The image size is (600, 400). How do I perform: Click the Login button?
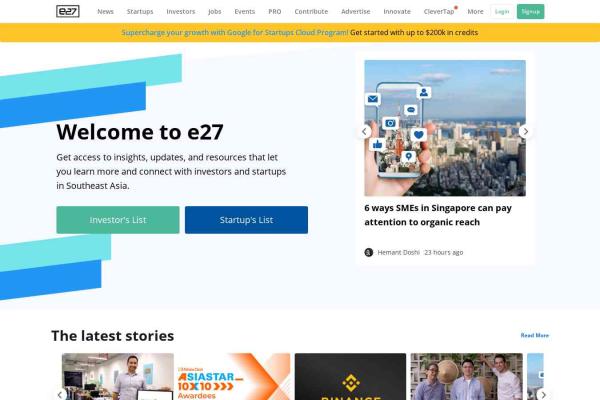pos(502,11)
